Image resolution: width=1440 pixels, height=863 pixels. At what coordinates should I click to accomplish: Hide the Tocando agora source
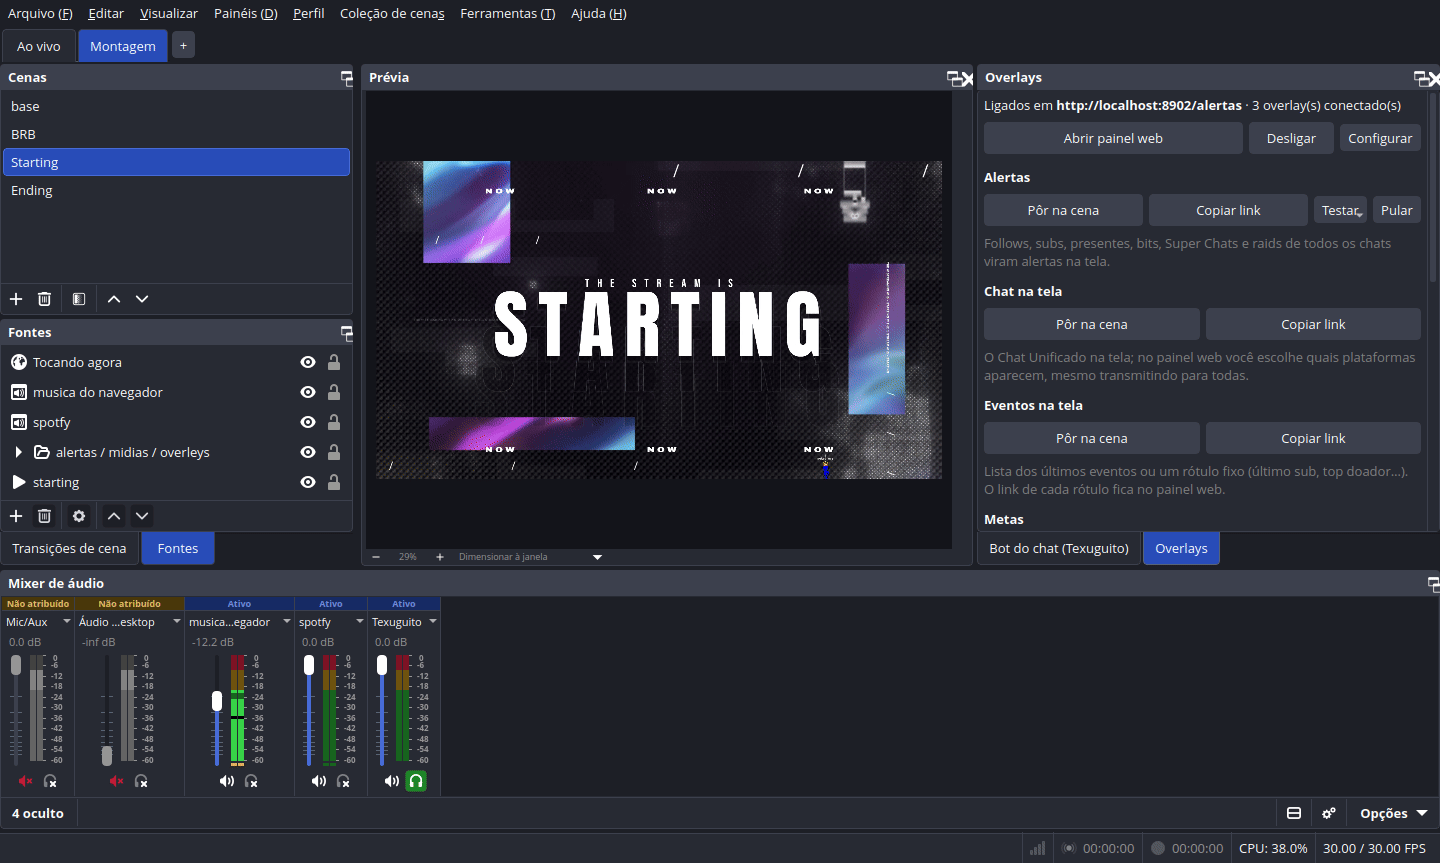coord(308,362)
